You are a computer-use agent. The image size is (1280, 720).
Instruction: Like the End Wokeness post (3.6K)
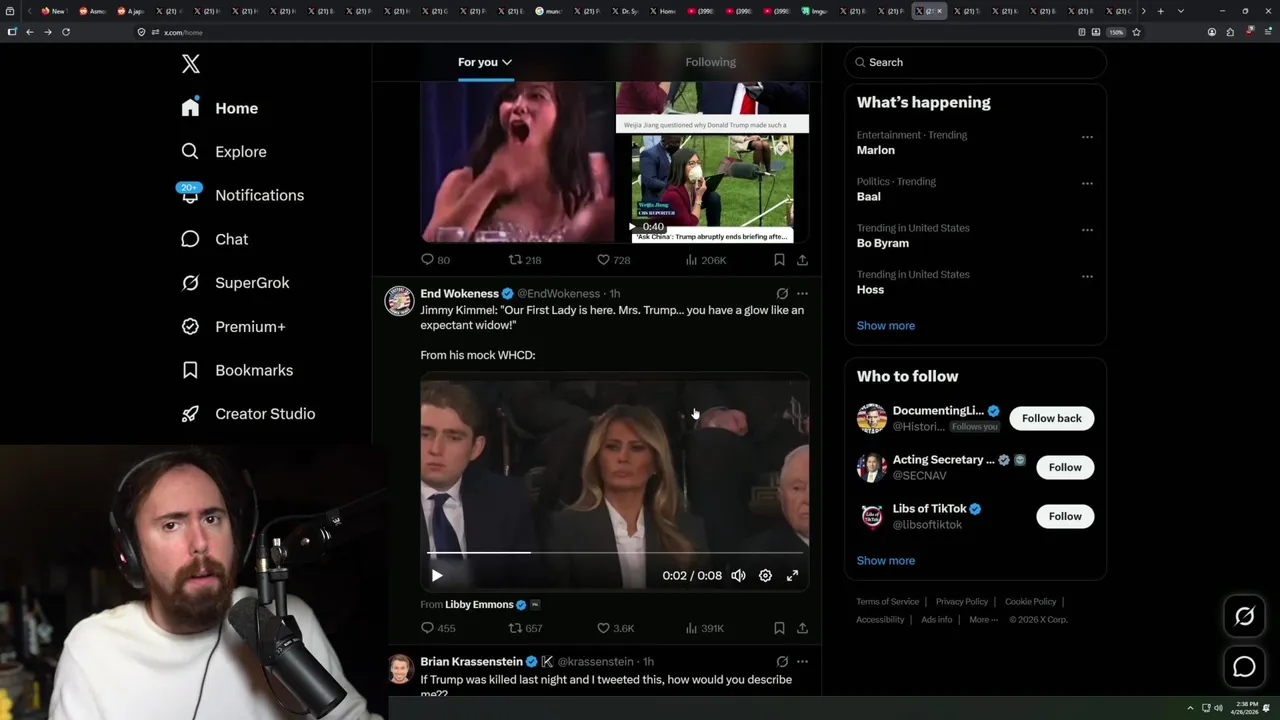(615, 628)
